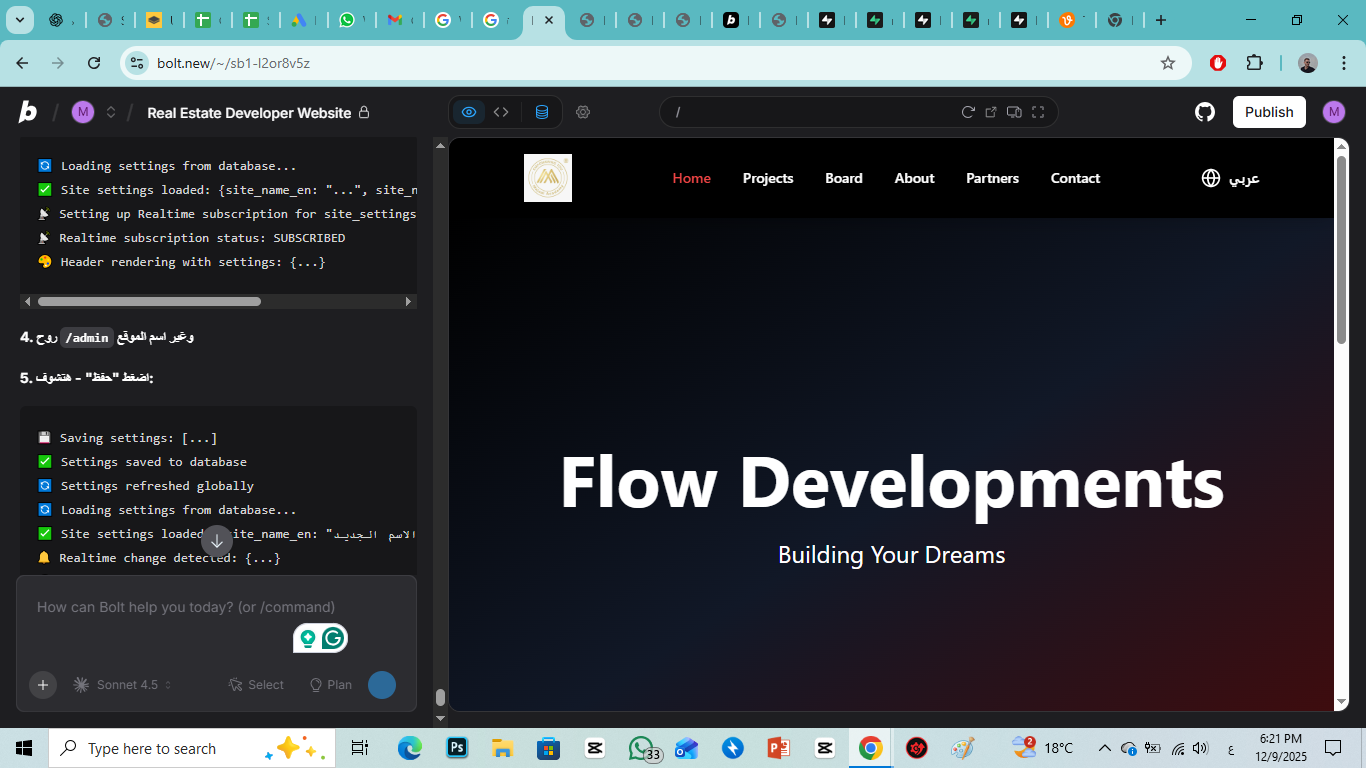Viewport: 1366px width, 768px height.
Task: Click the horizontal scrollbar under the log
Action: pyautogui.click(x=149, y=301)
